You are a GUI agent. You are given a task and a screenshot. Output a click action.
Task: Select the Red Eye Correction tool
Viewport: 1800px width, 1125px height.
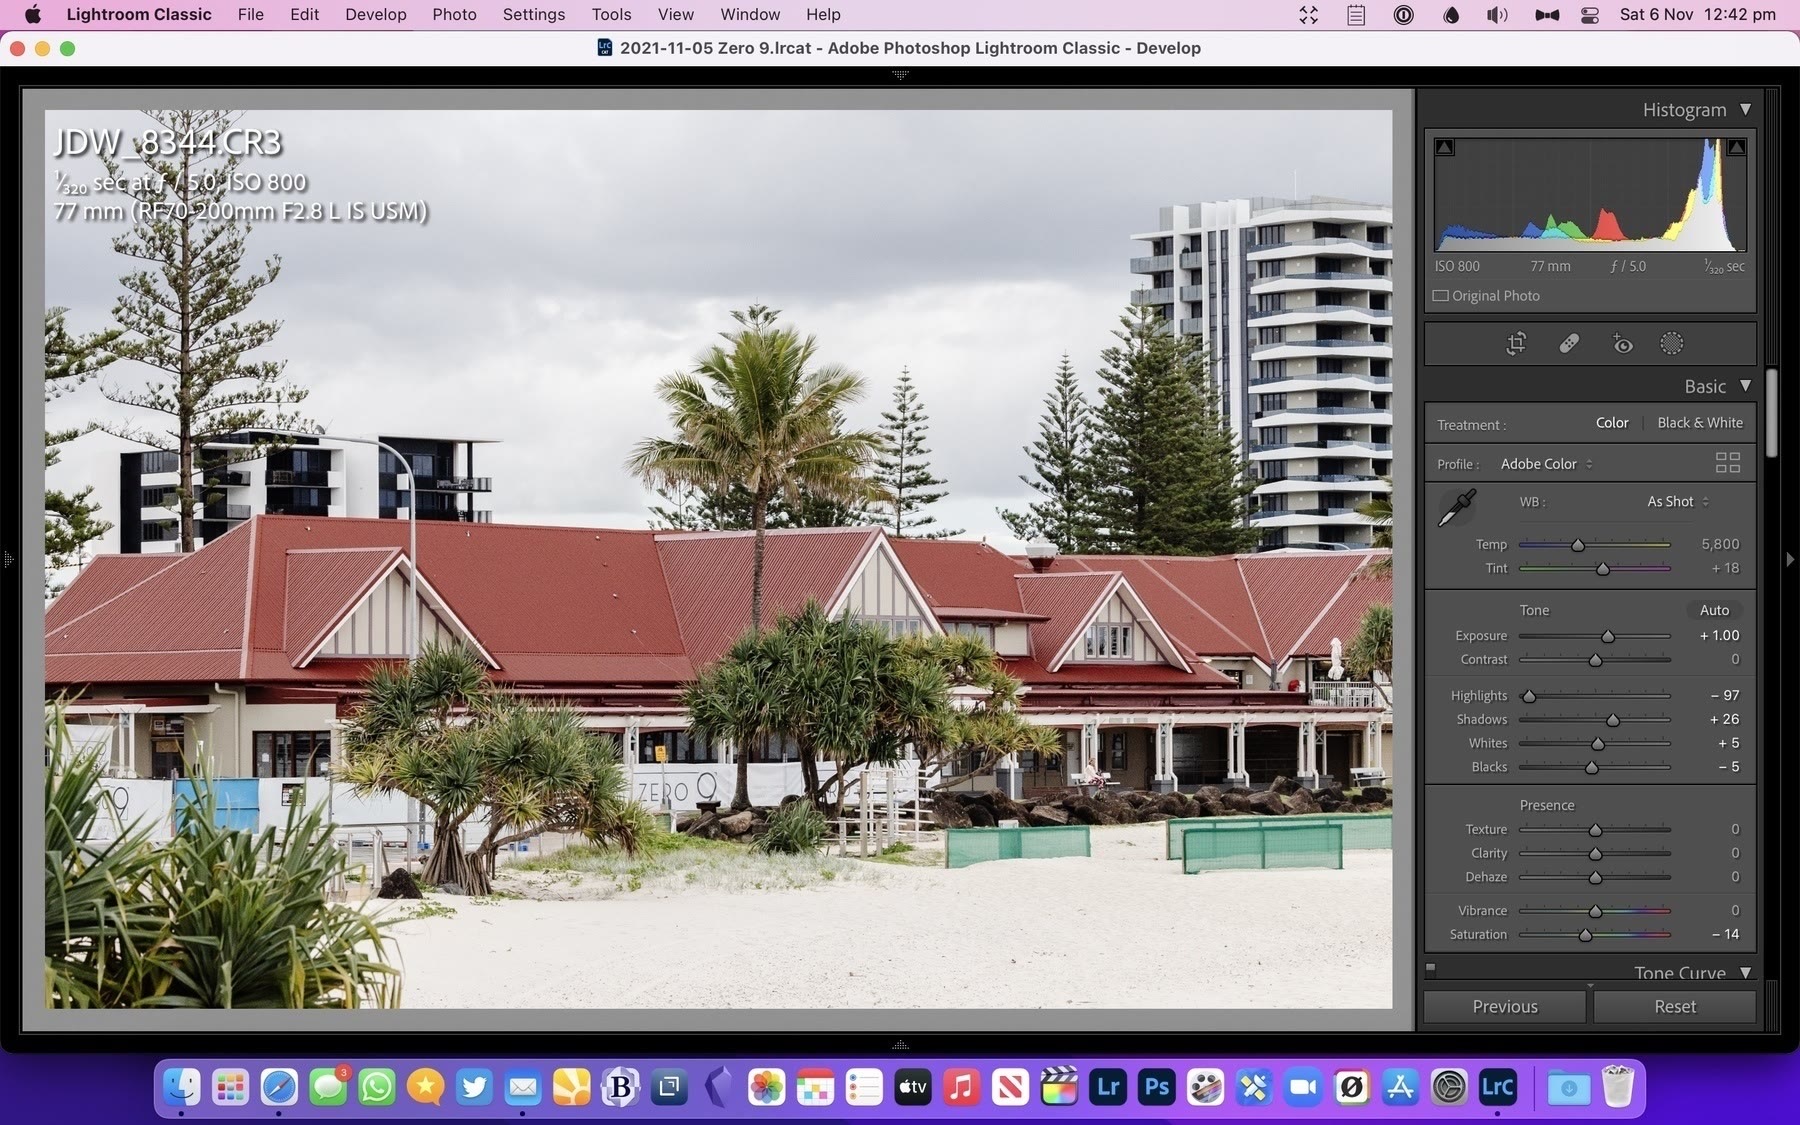click(1621, 344)
